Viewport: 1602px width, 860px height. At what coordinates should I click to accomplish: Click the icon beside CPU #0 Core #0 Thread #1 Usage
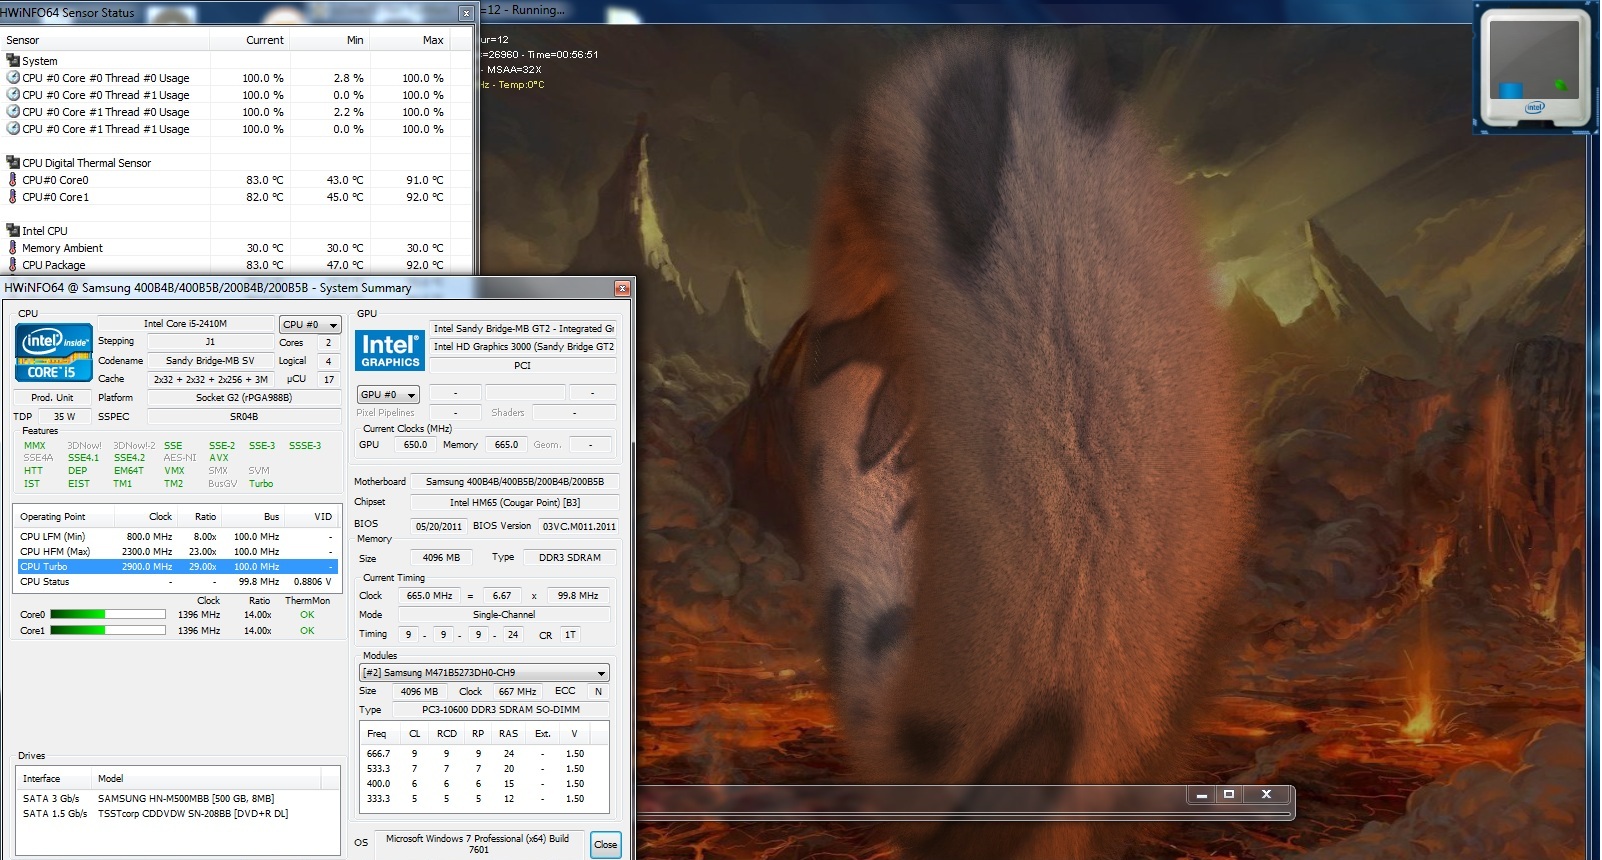point(13,94)
